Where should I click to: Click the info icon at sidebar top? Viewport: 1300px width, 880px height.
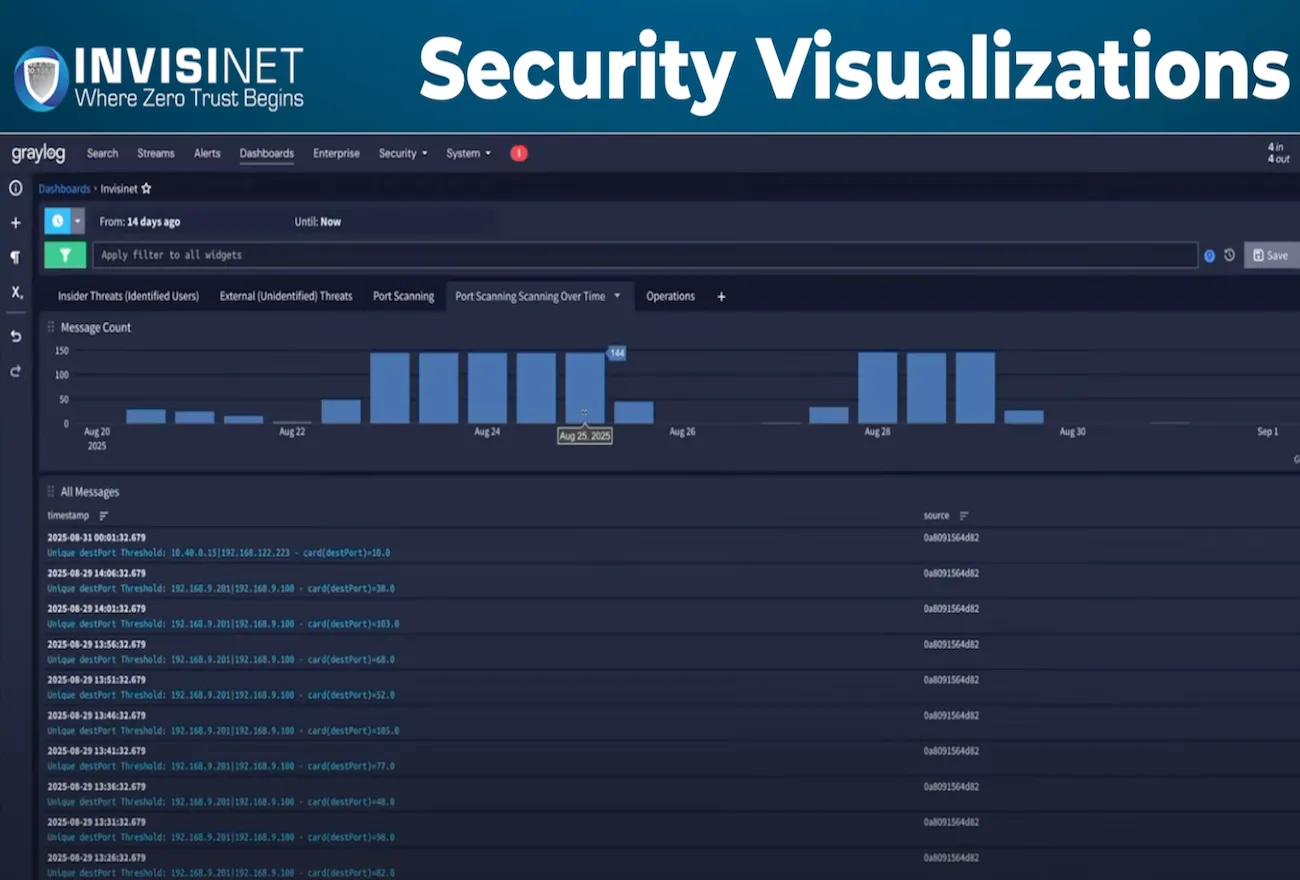pyautogui.click(x=15, y=188)
